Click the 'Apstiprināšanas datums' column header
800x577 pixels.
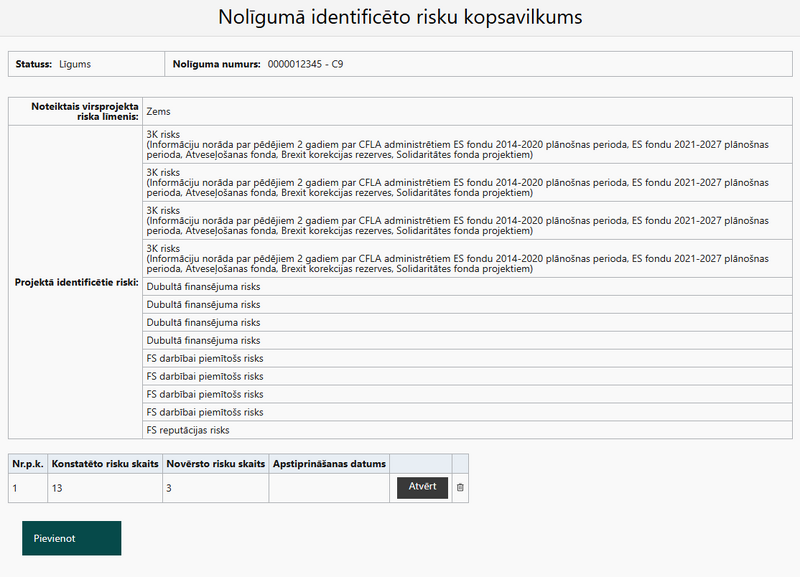(328, 463)
